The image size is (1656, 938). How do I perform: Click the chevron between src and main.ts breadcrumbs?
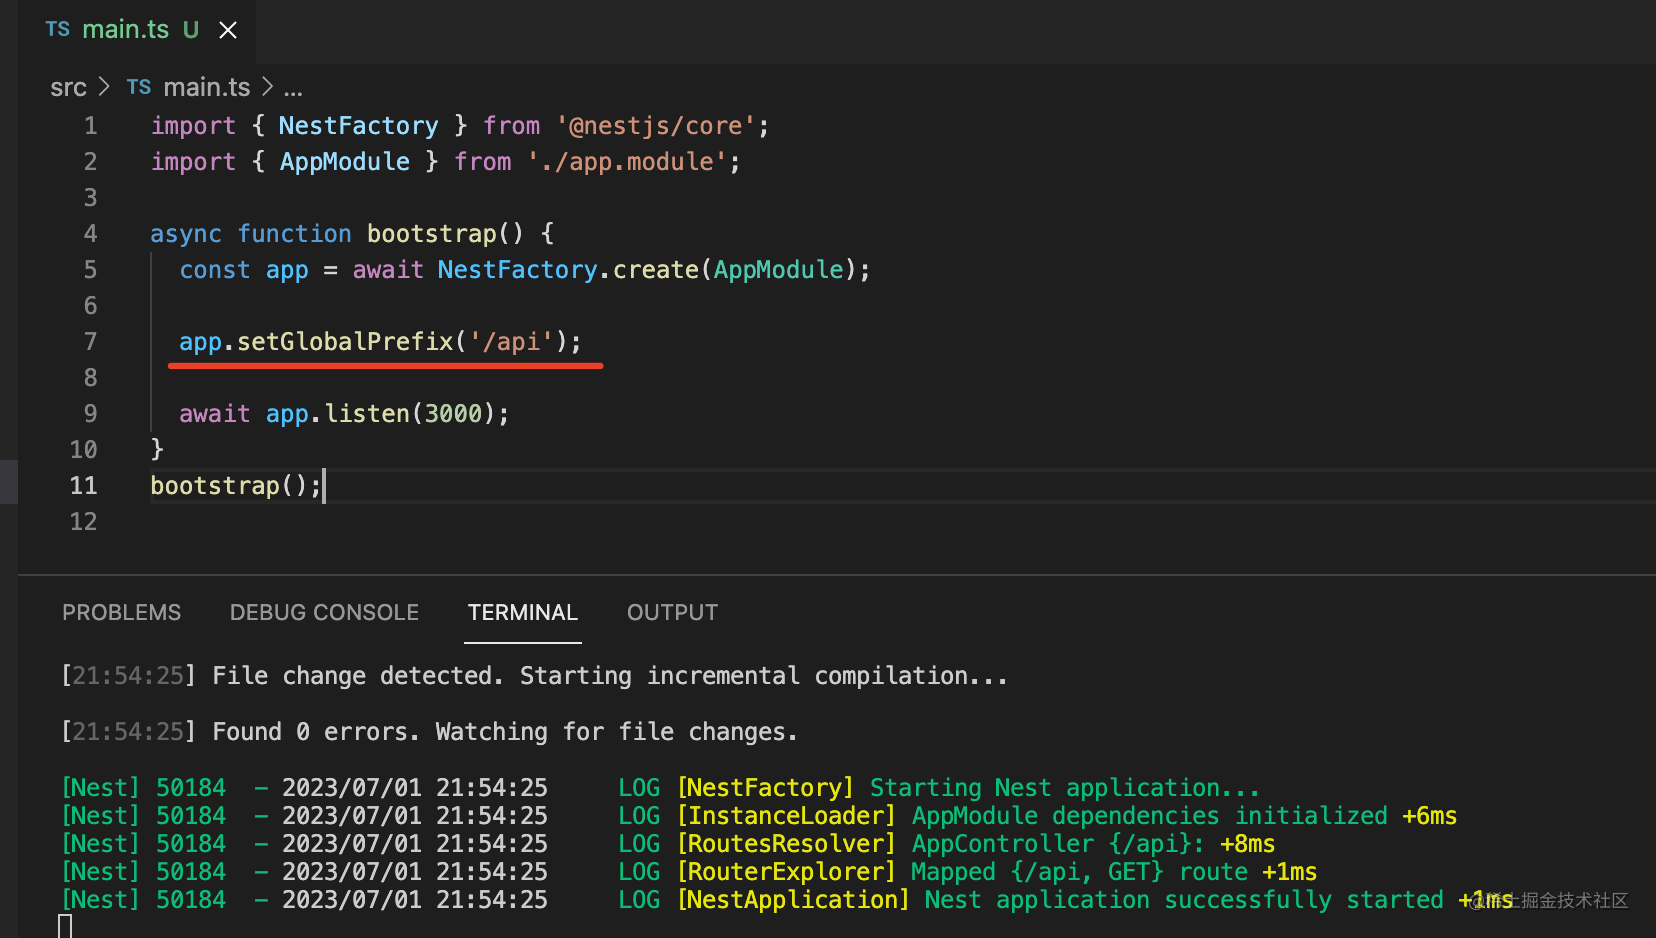(104, 88)
